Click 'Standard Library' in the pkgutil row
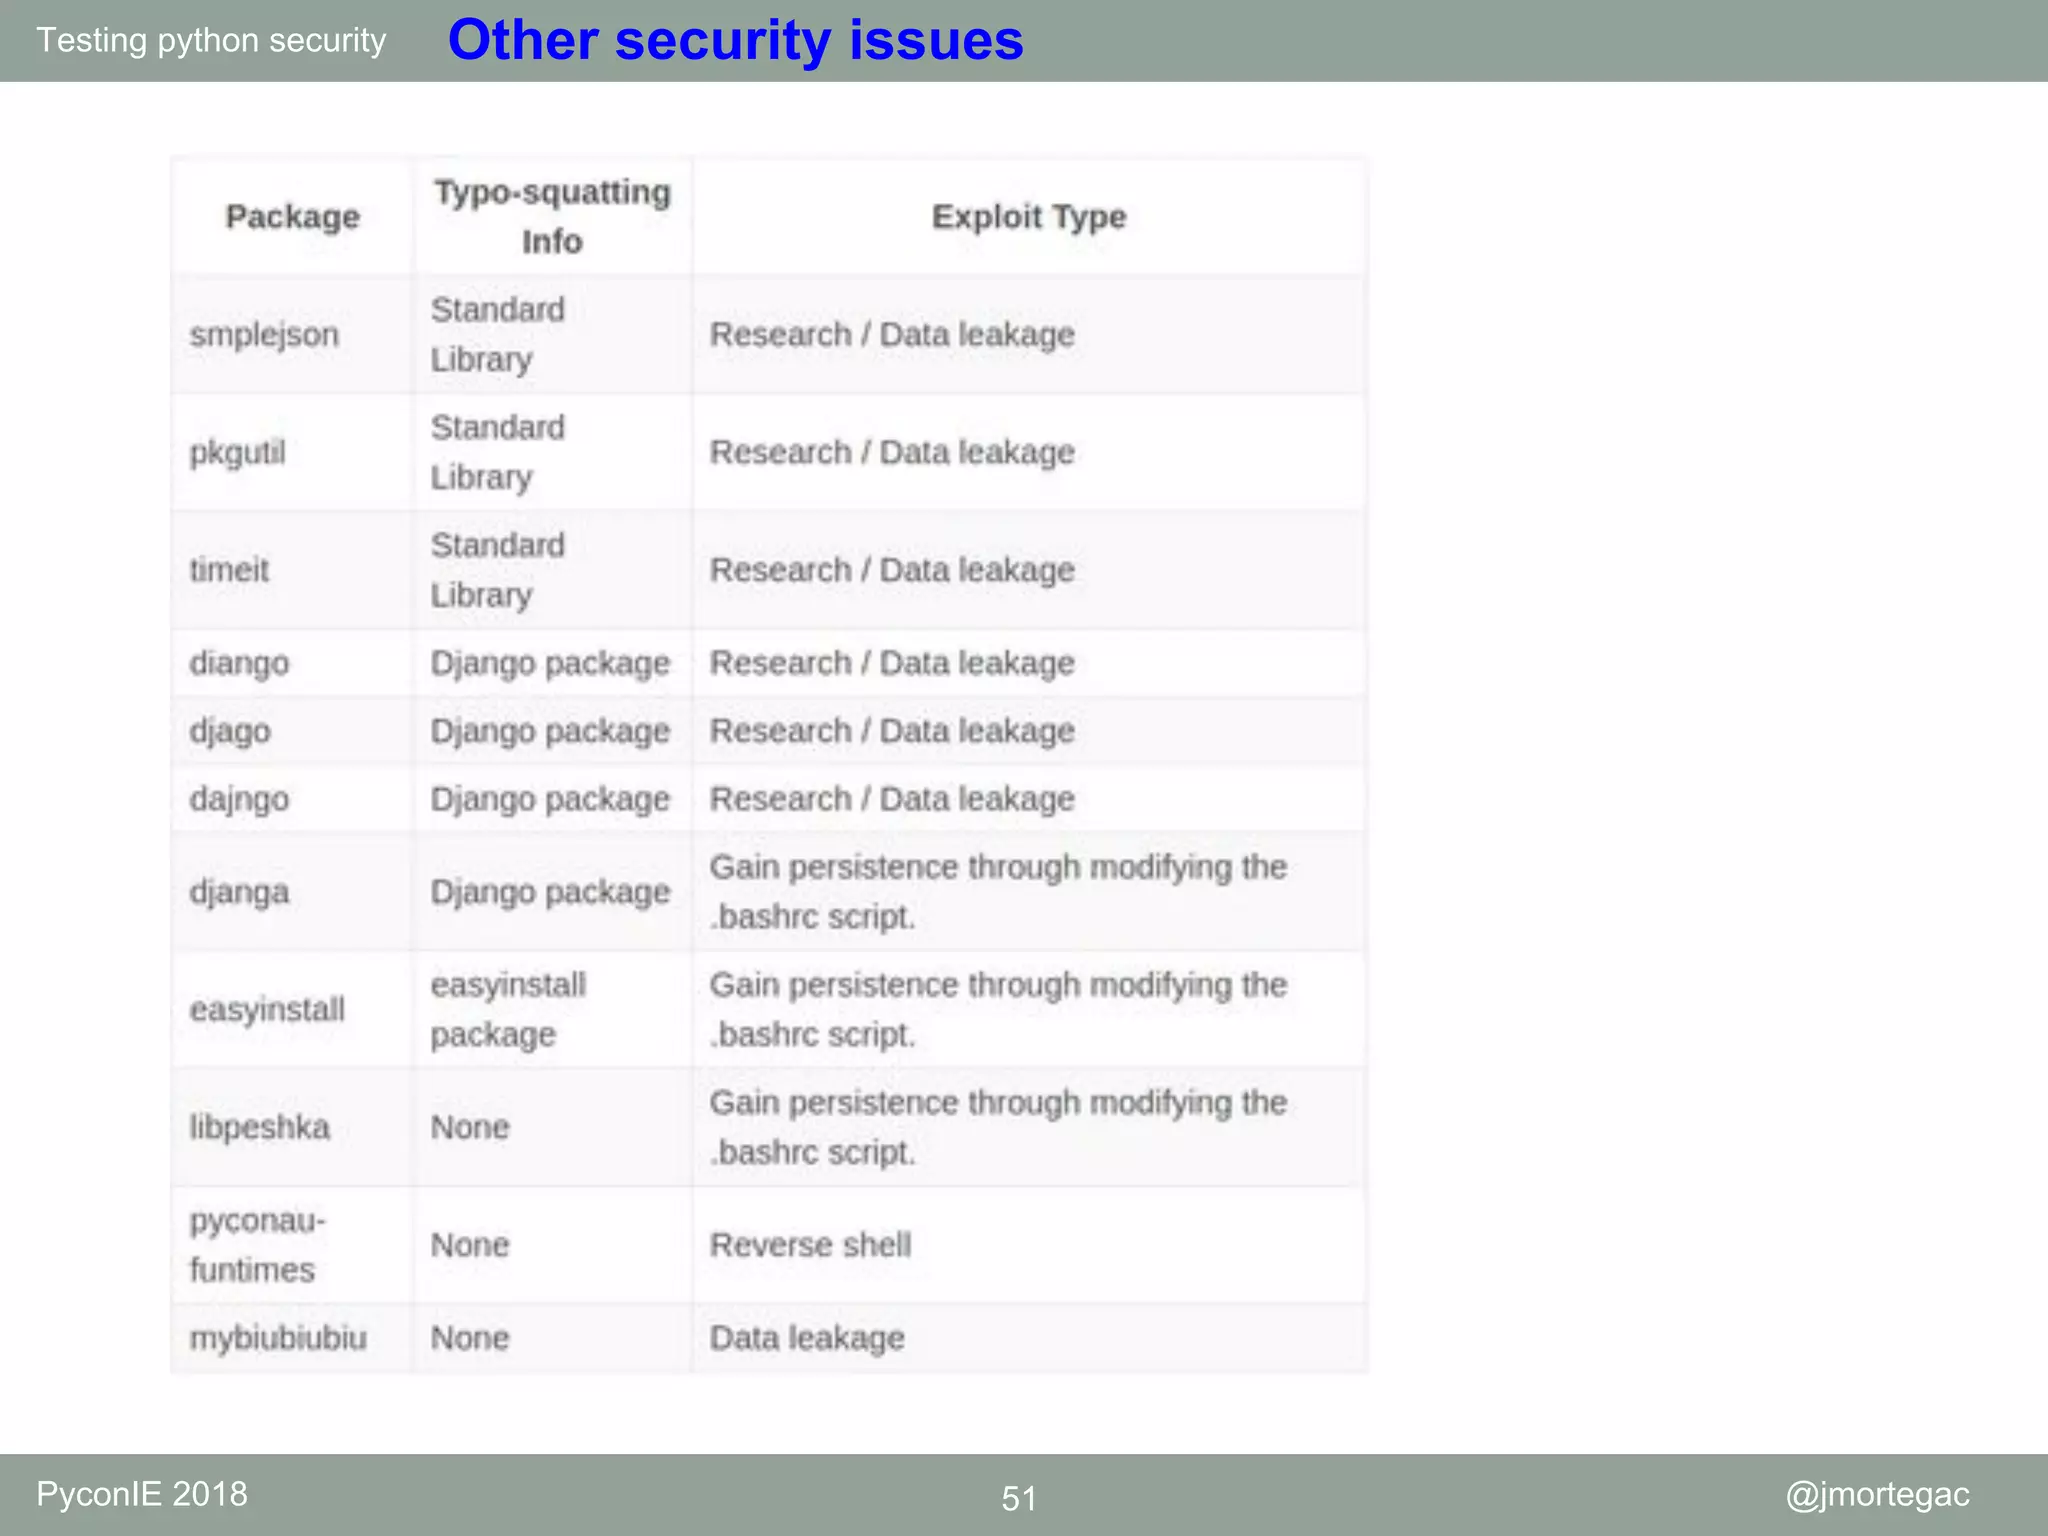2048x1536 pixels. [x=497, y=453]
